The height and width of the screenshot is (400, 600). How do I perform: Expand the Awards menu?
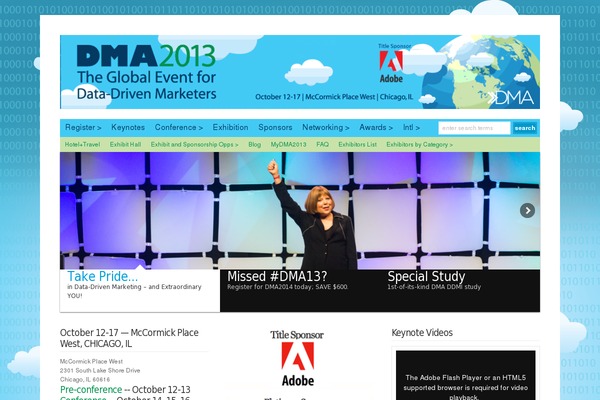pos(376,127)
